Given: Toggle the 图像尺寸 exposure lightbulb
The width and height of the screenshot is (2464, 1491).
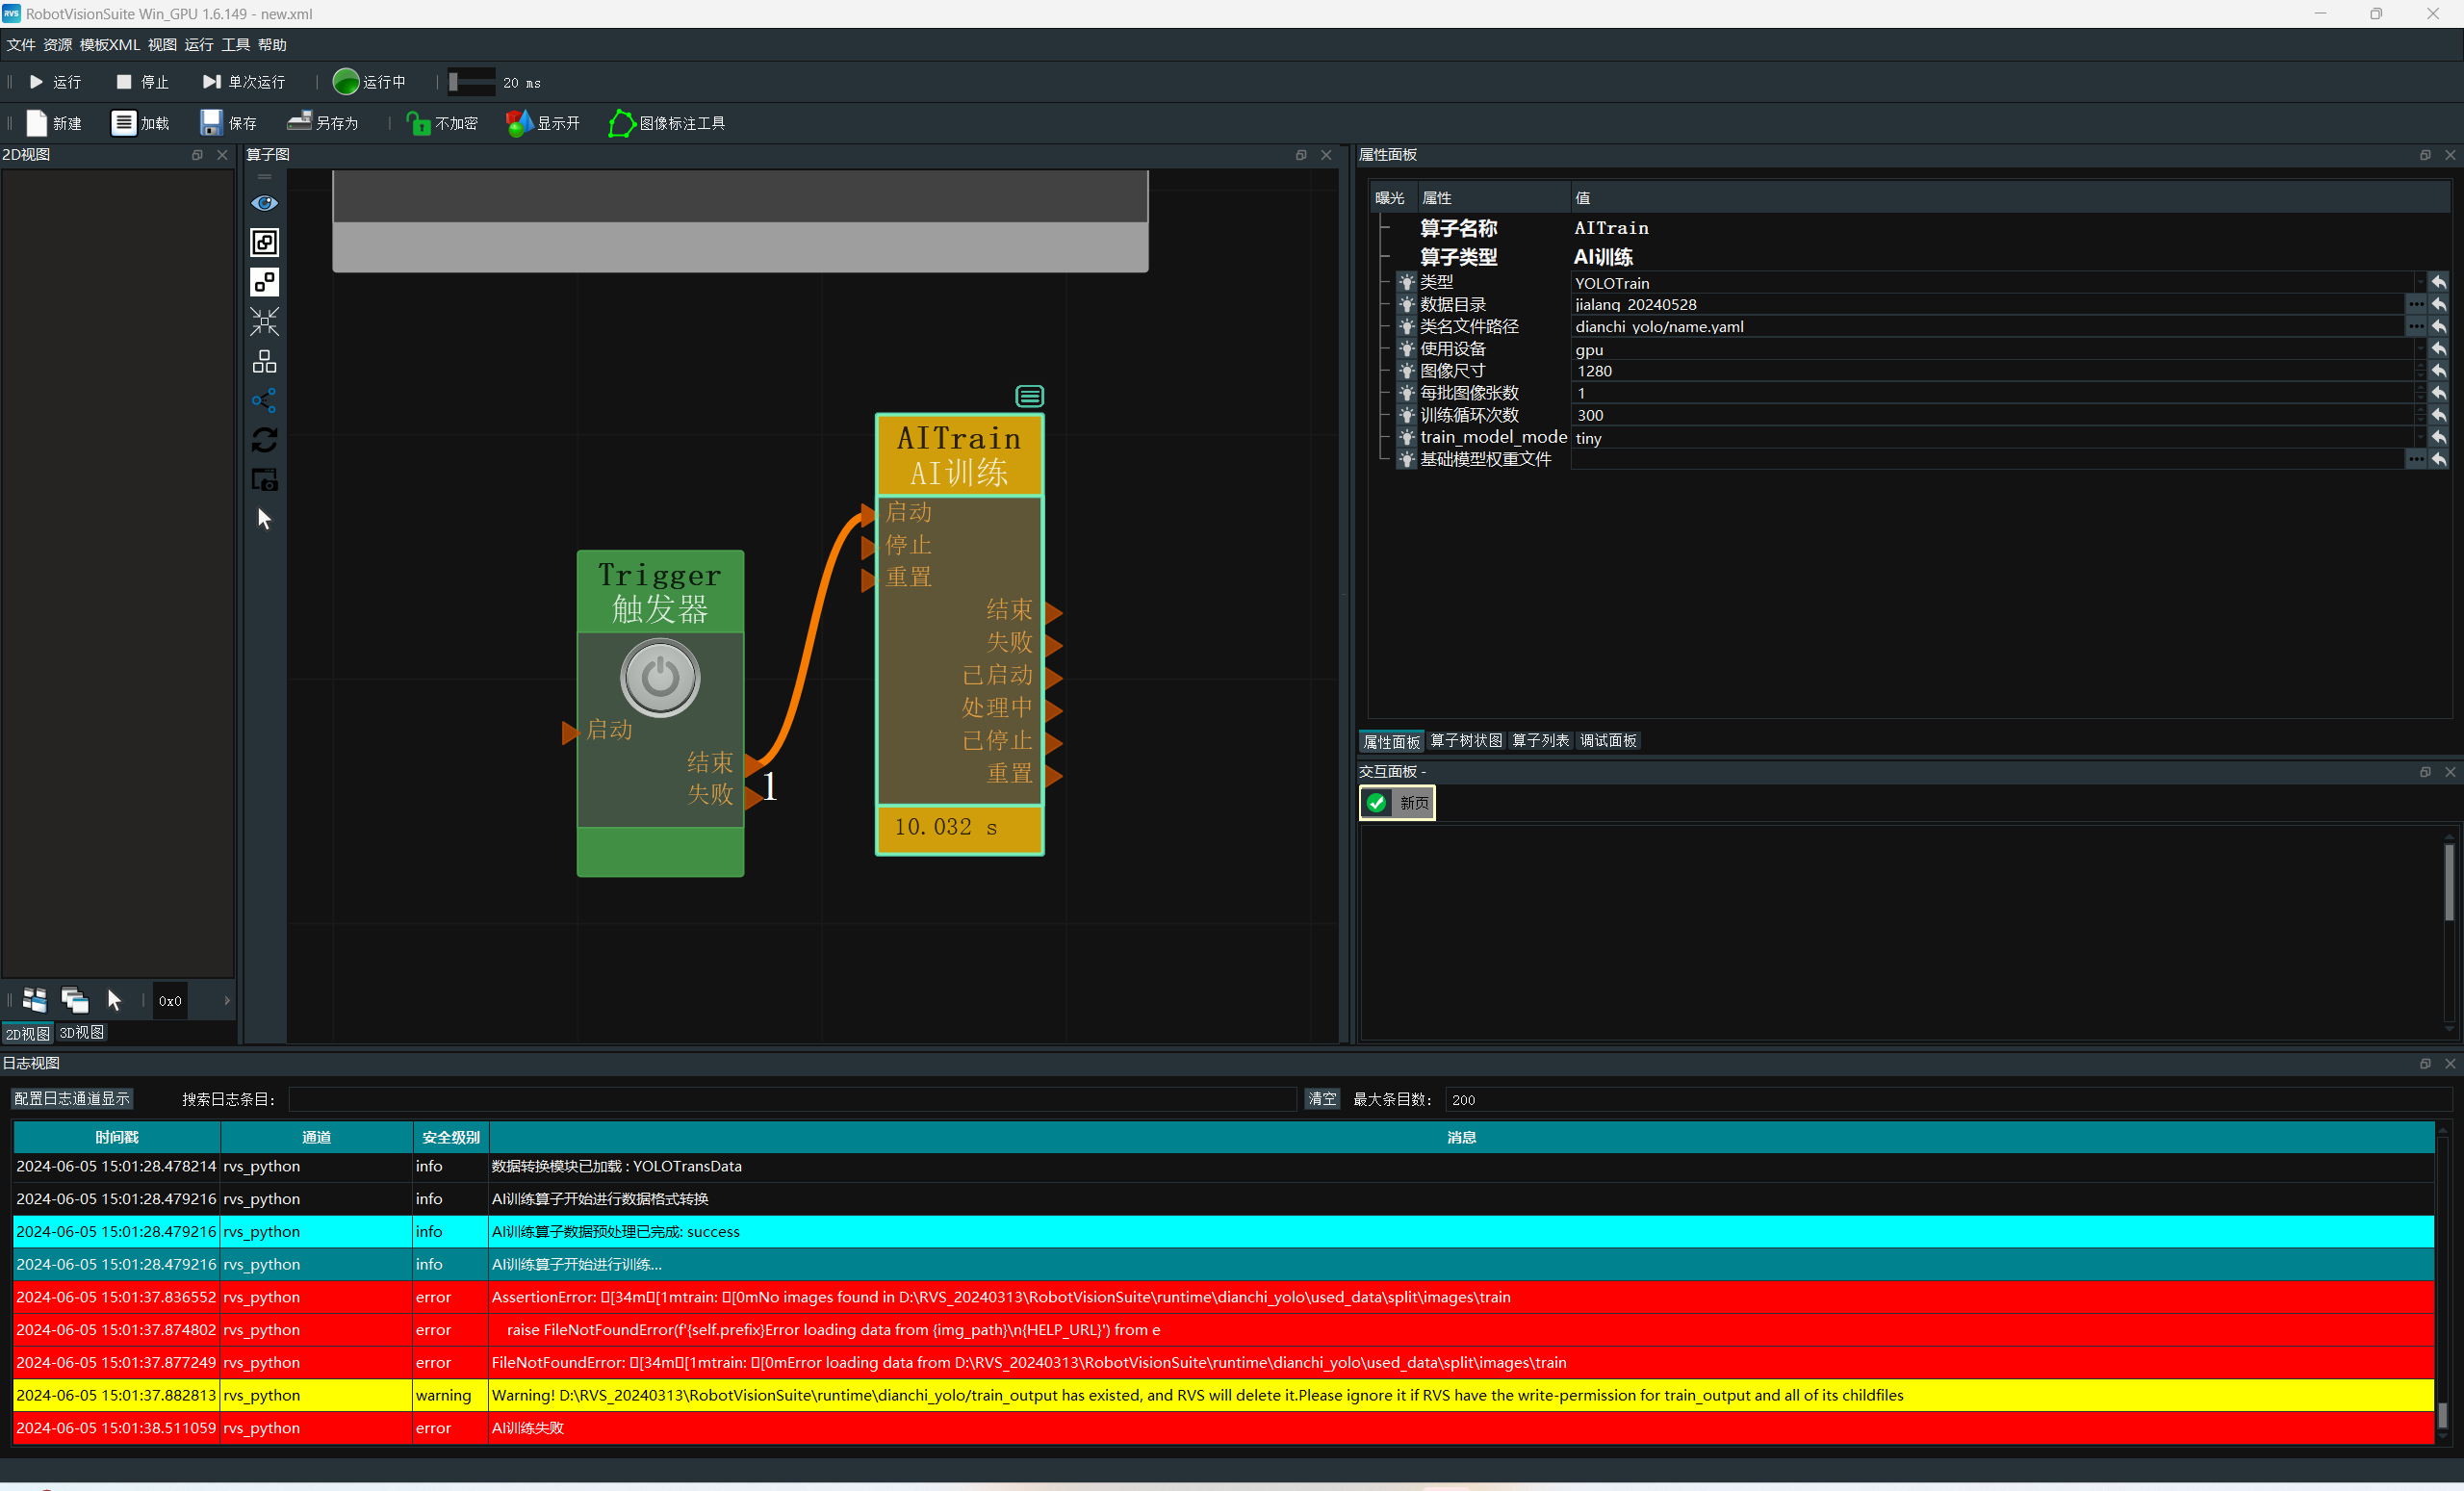Looking at the screenshot, I should pos(1406,371).
